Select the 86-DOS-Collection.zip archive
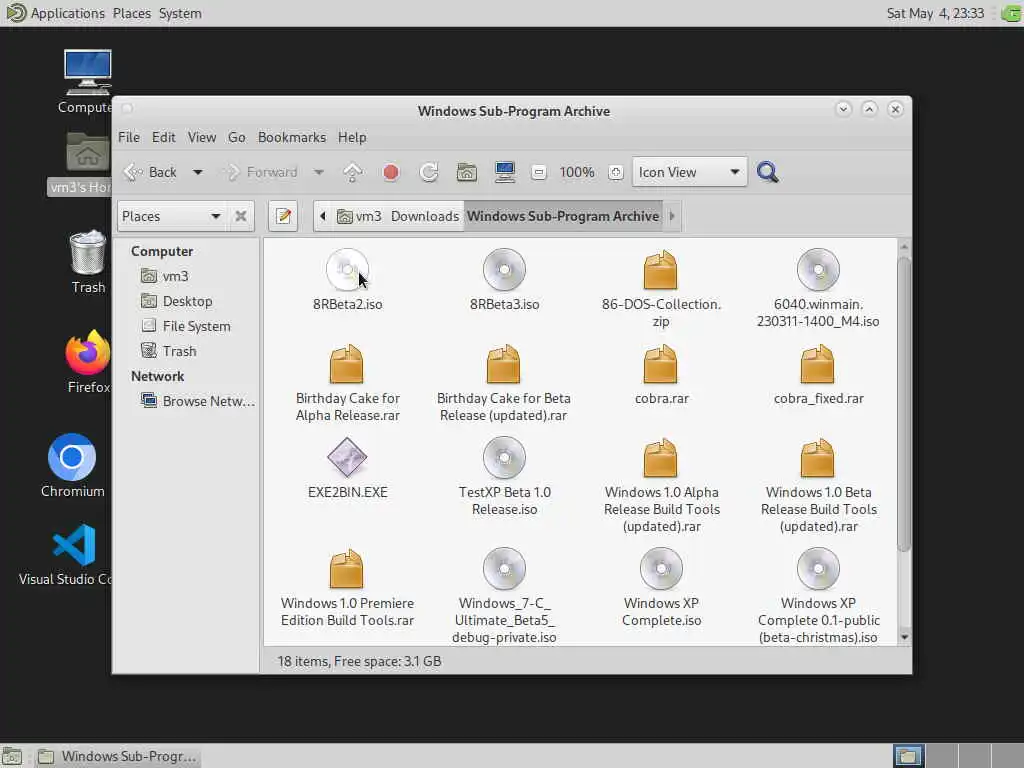This screenshot has height=768, width=1024. 661,288
